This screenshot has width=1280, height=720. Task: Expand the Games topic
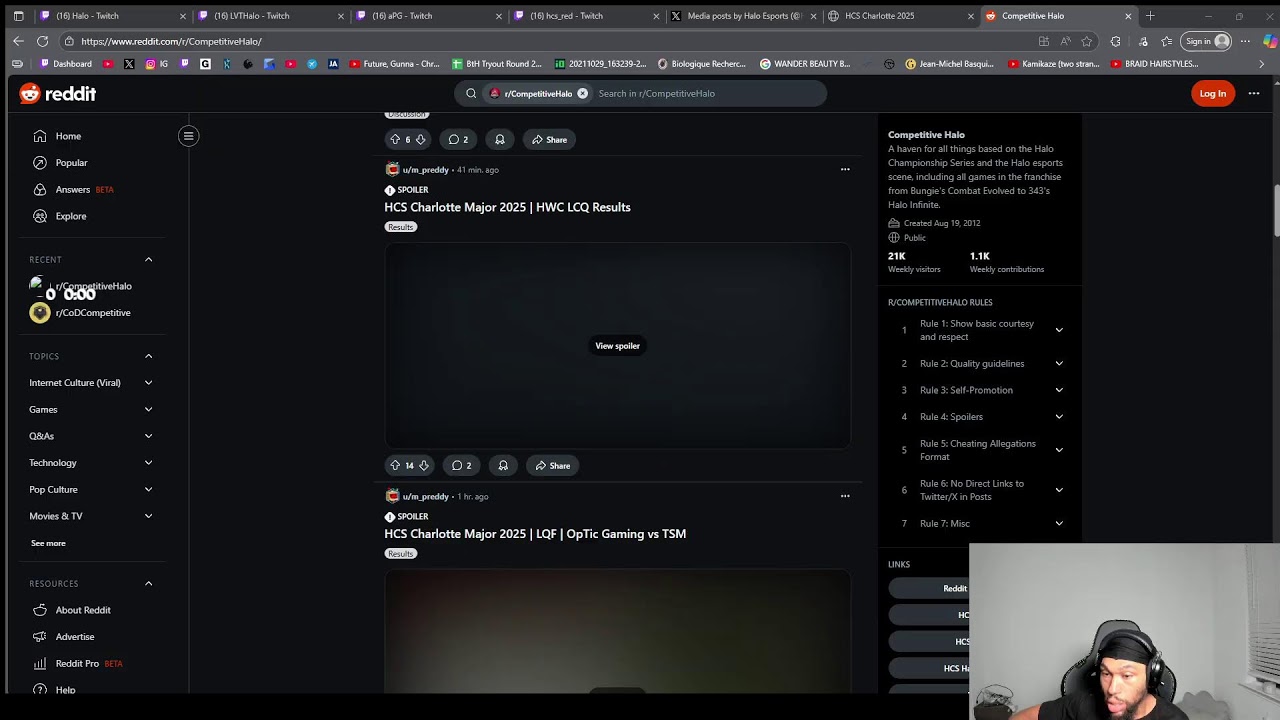[x=148, y=409]
